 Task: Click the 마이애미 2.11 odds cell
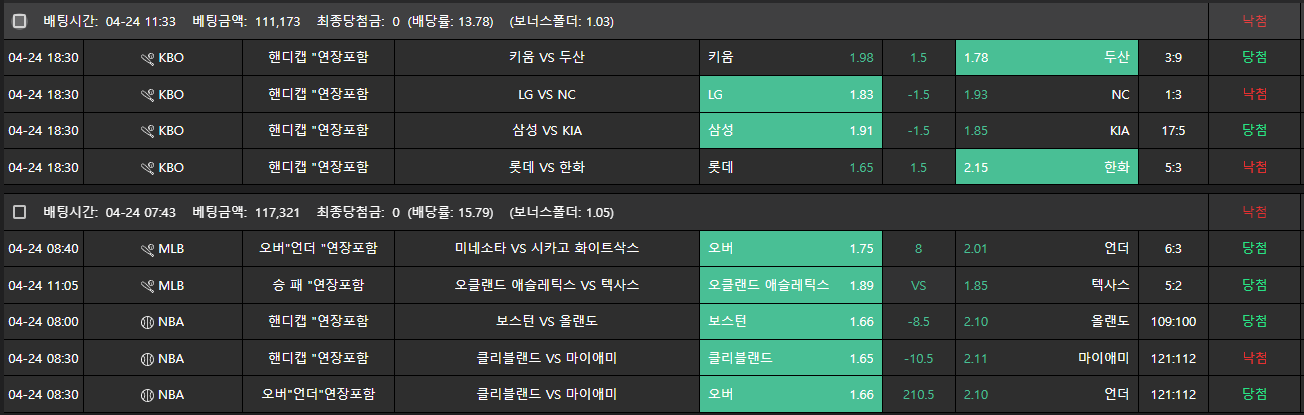[1046, 358]
